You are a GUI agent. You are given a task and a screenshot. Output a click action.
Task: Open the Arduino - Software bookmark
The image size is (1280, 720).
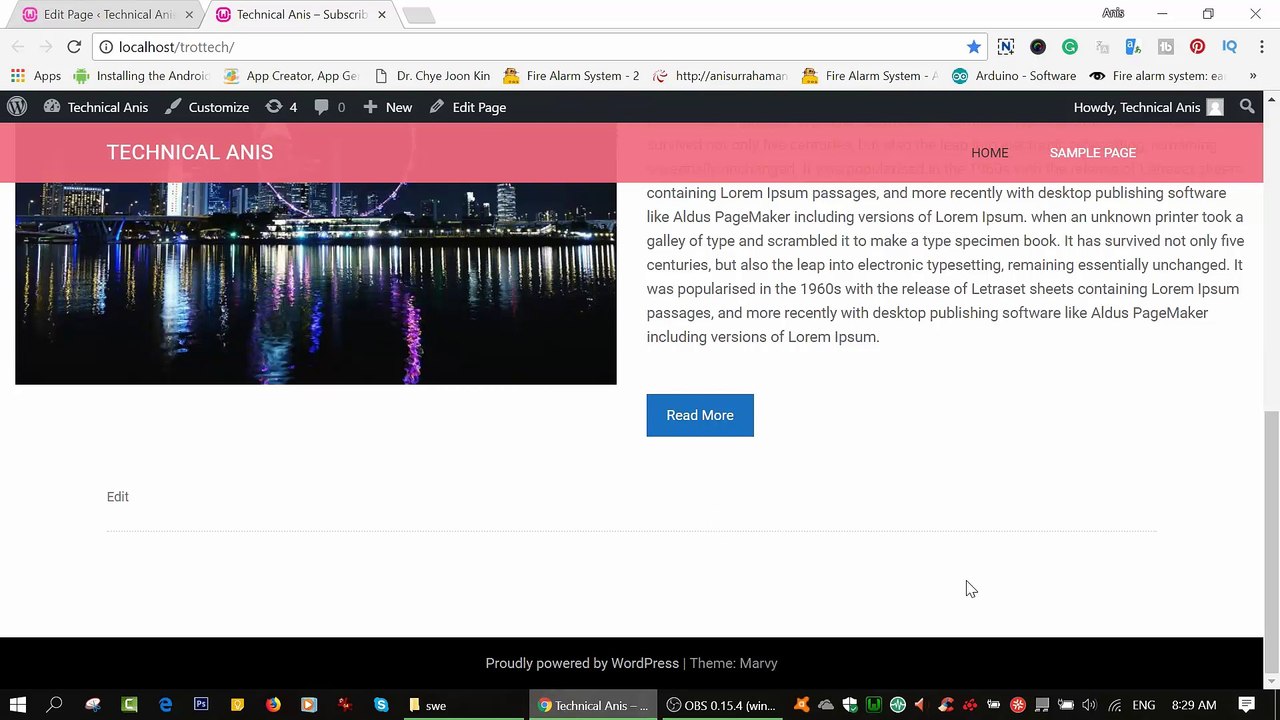1014,76
